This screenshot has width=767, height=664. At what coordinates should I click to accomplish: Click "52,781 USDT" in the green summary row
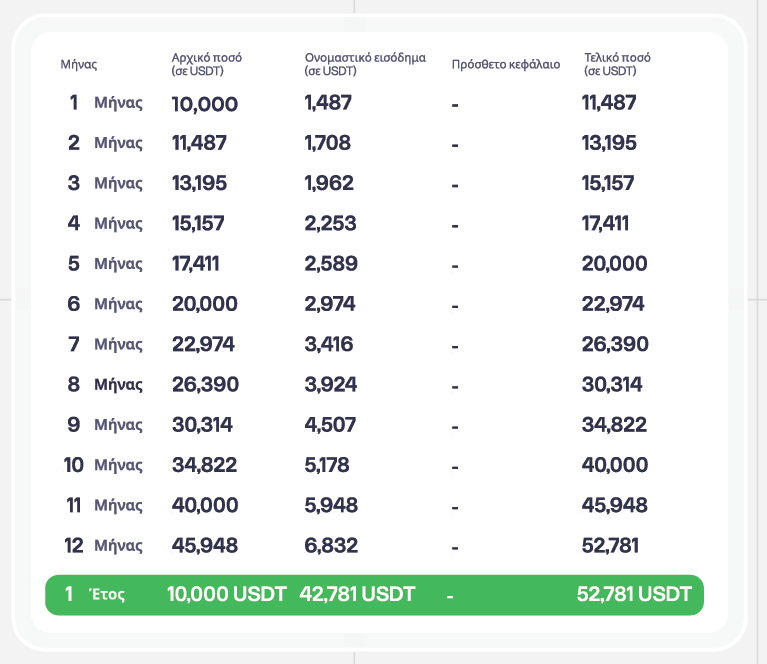click(634, 594)
